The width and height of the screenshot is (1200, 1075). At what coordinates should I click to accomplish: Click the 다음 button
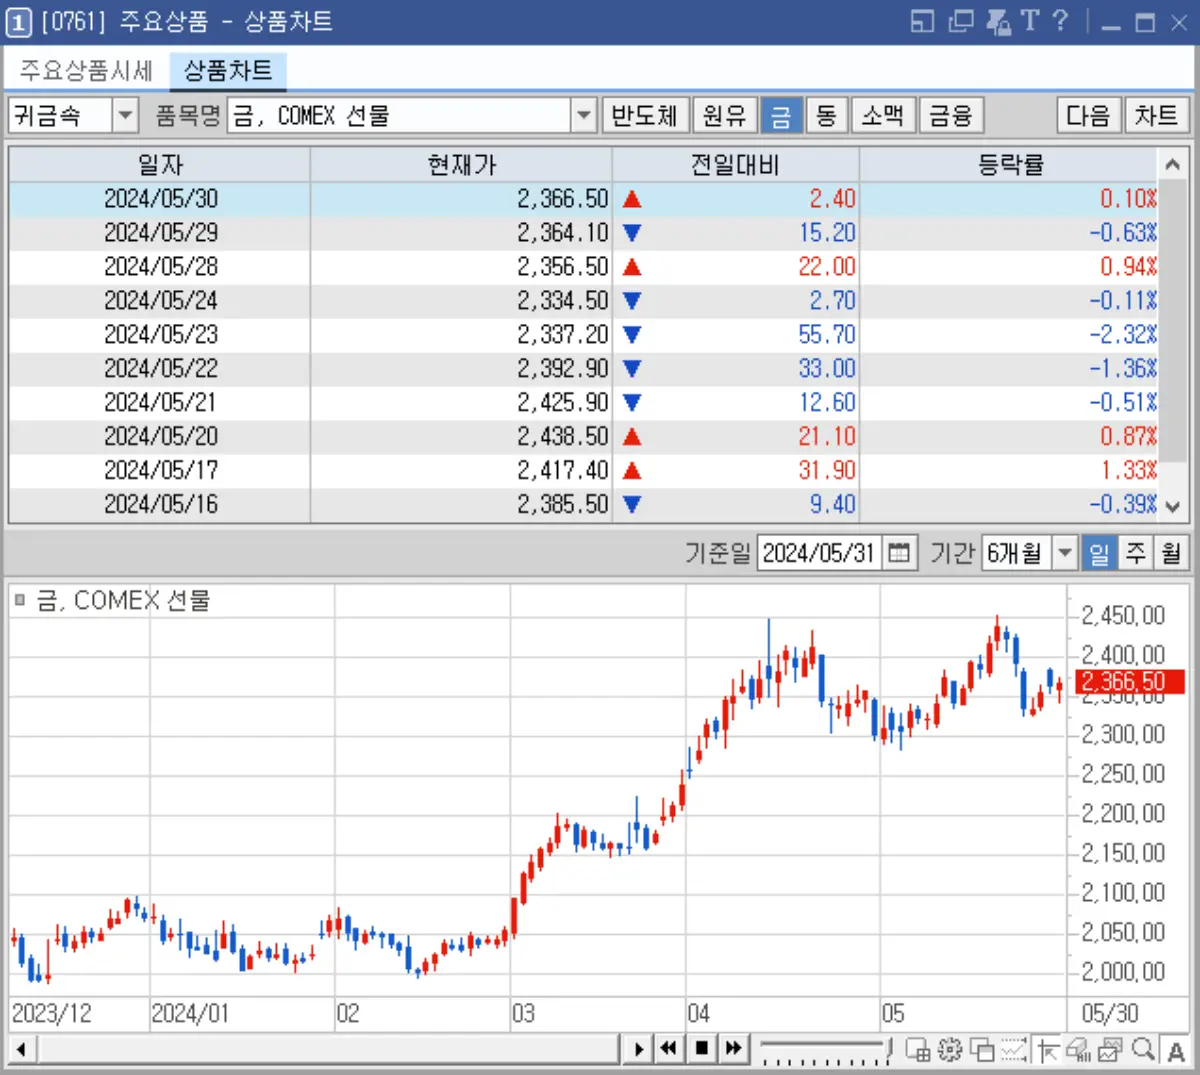(1088, 116)
